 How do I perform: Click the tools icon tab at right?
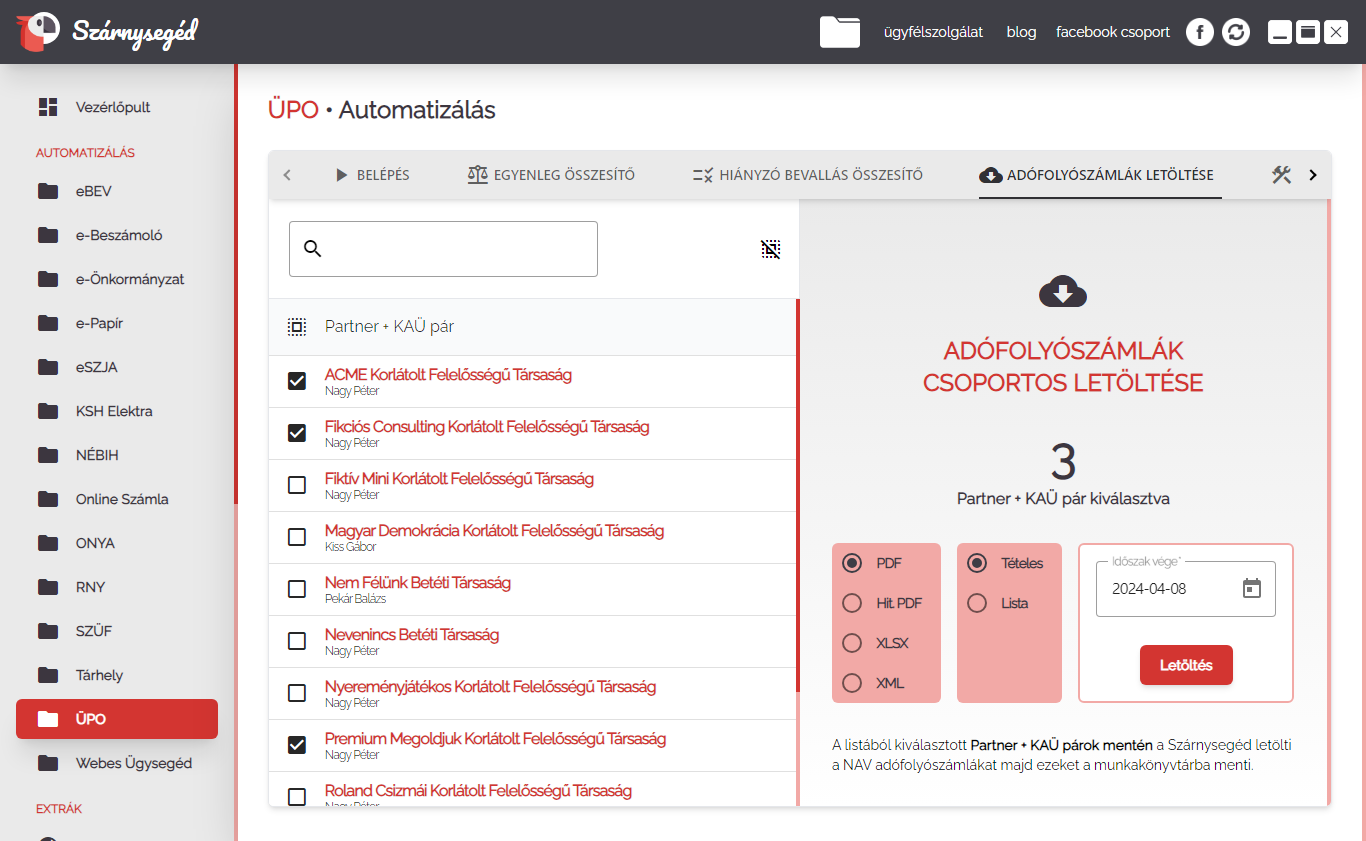pos(1282,175)
